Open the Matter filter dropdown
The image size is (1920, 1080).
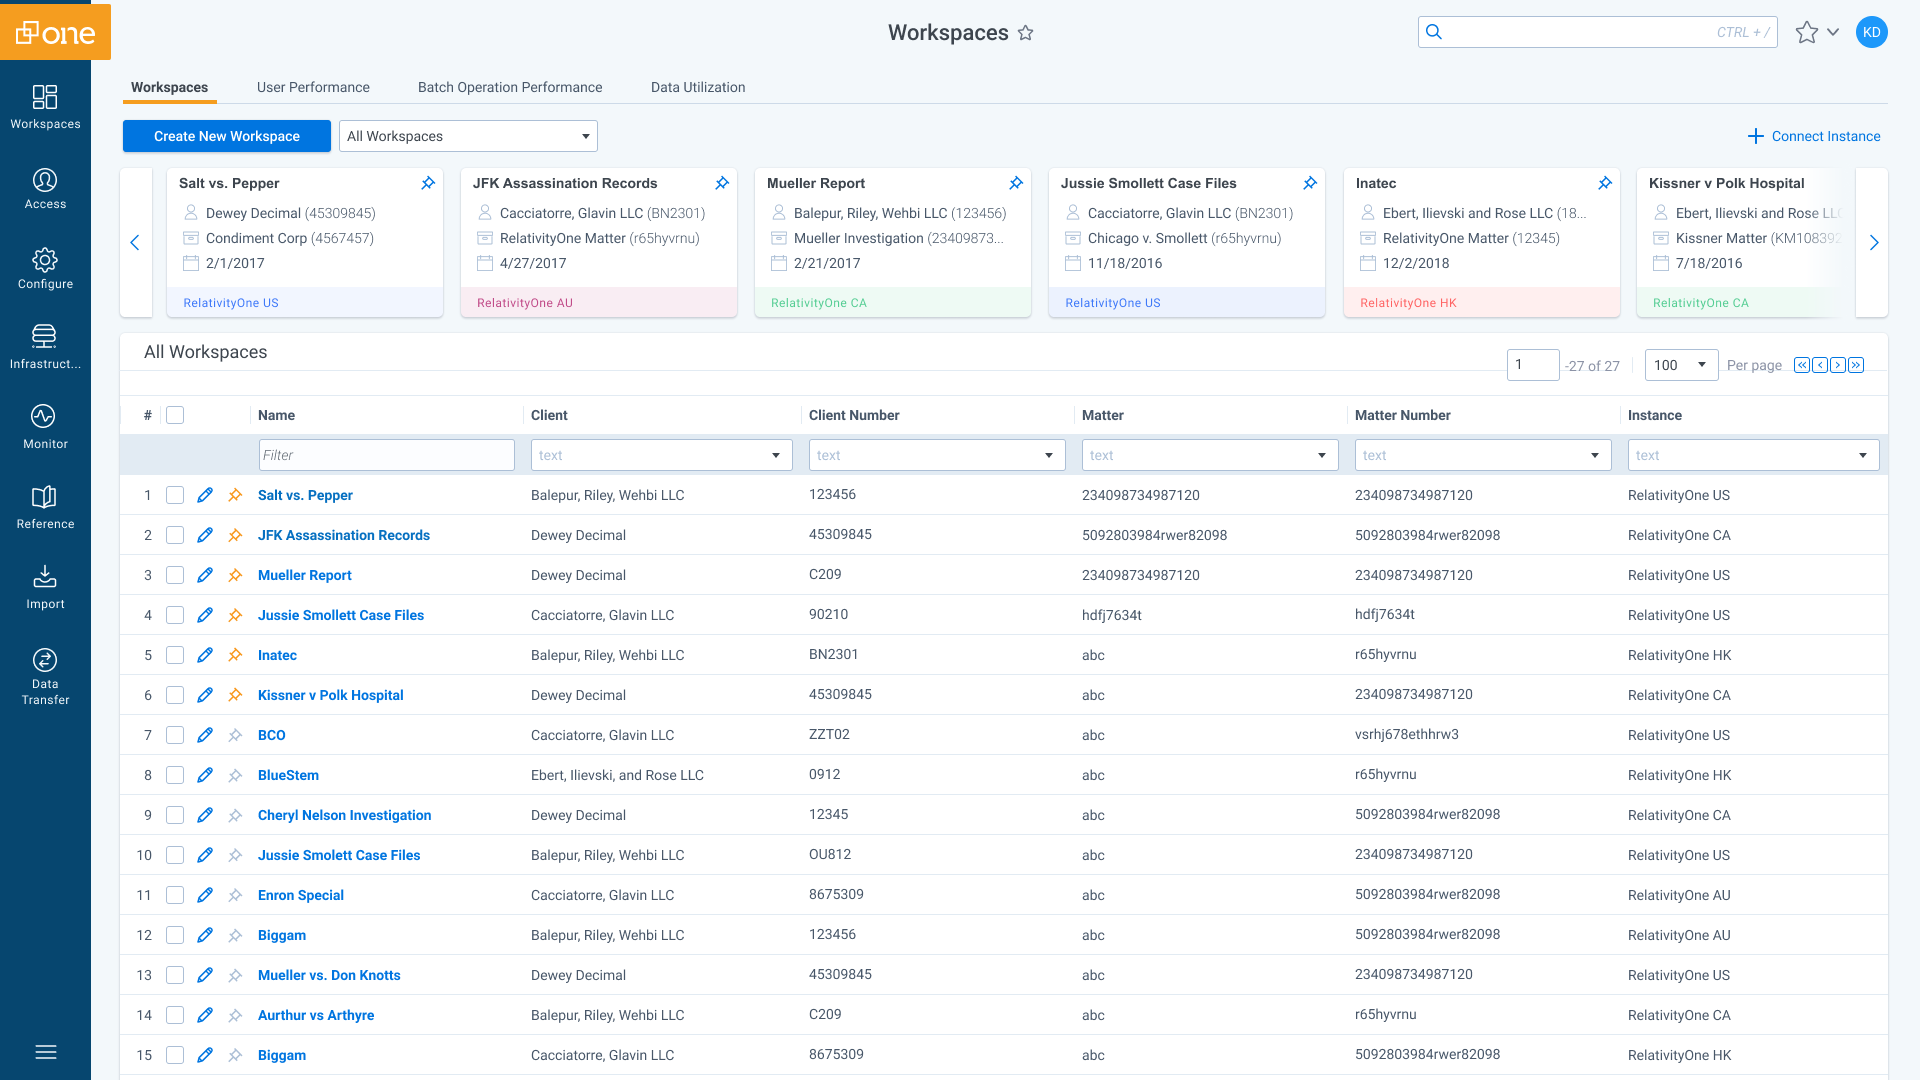coord(1210,455)
